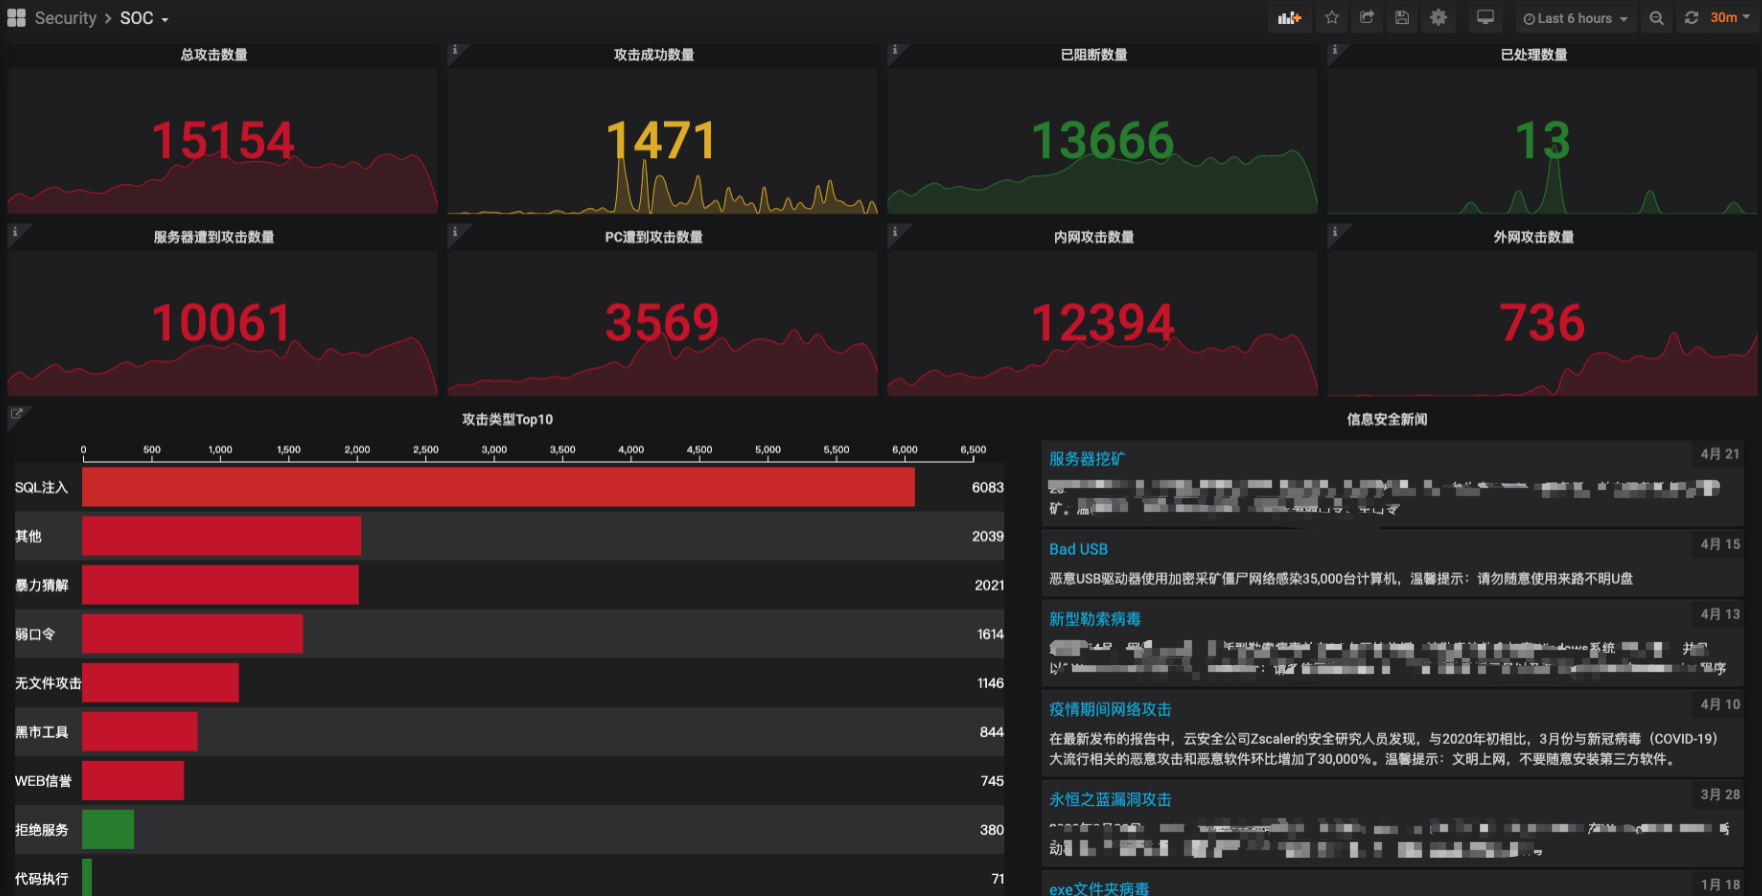Open the 信息安全新闻 panel title menu
Image resolution: width=1762 pixels, height=896 pixels.
click(1387, 419)
